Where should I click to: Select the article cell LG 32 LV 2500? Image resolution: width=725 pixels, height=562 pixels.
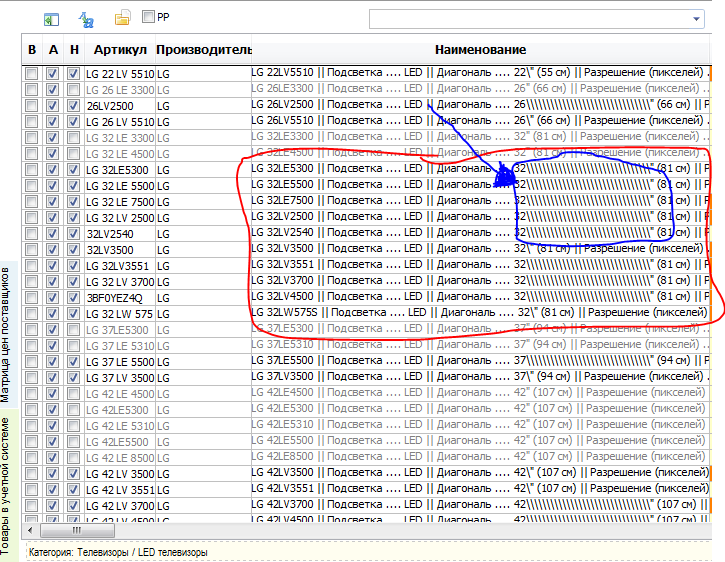point(120,218)
